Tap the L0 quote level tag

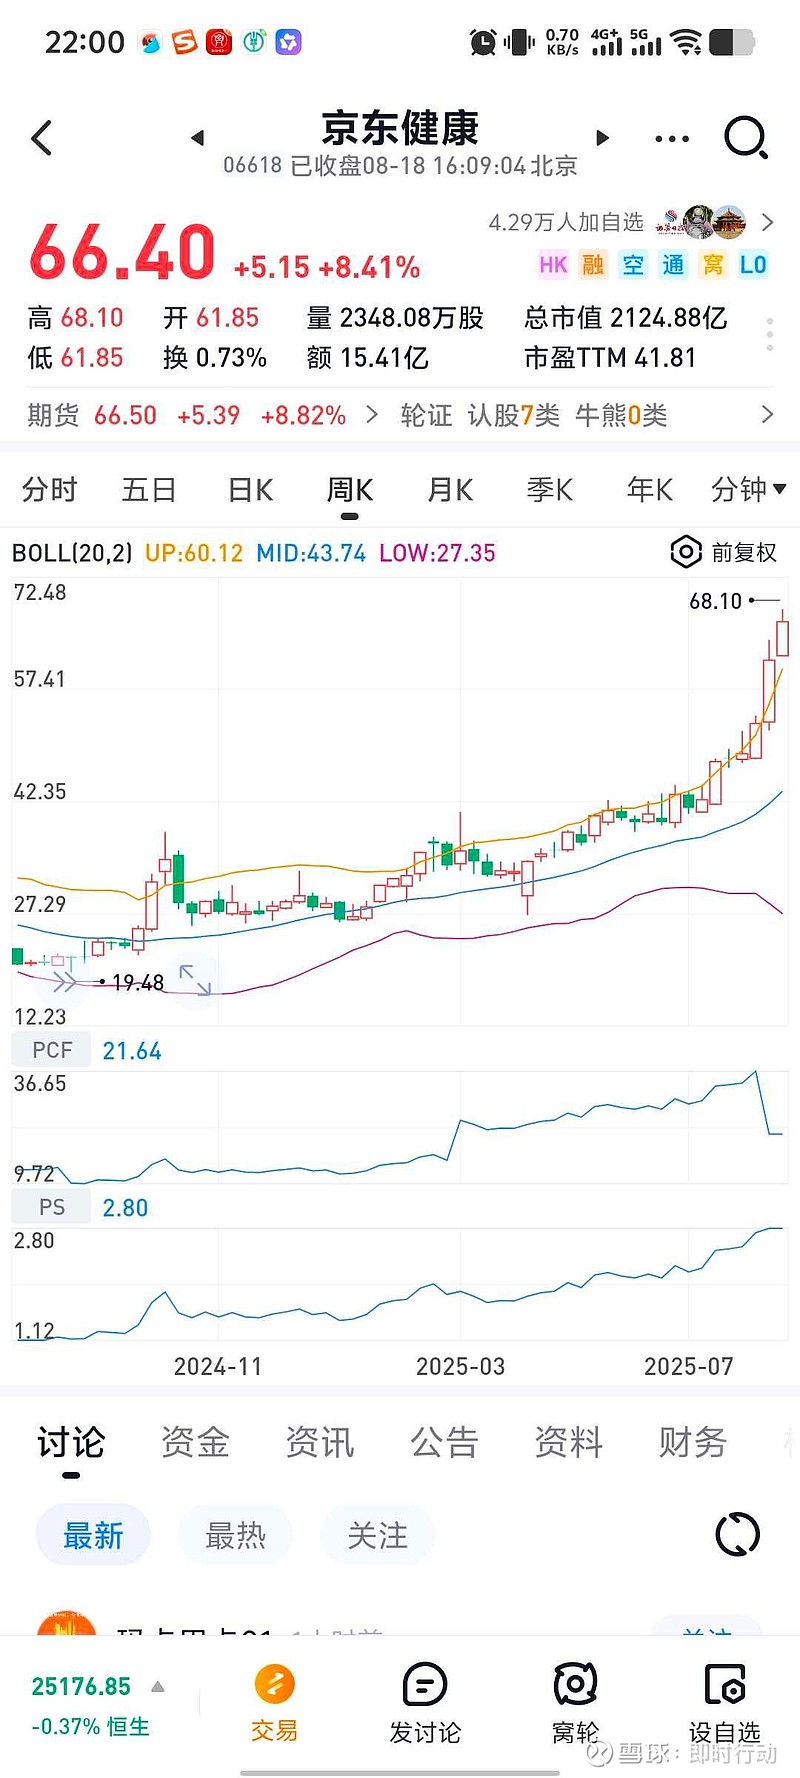click(x=753, y=265)
